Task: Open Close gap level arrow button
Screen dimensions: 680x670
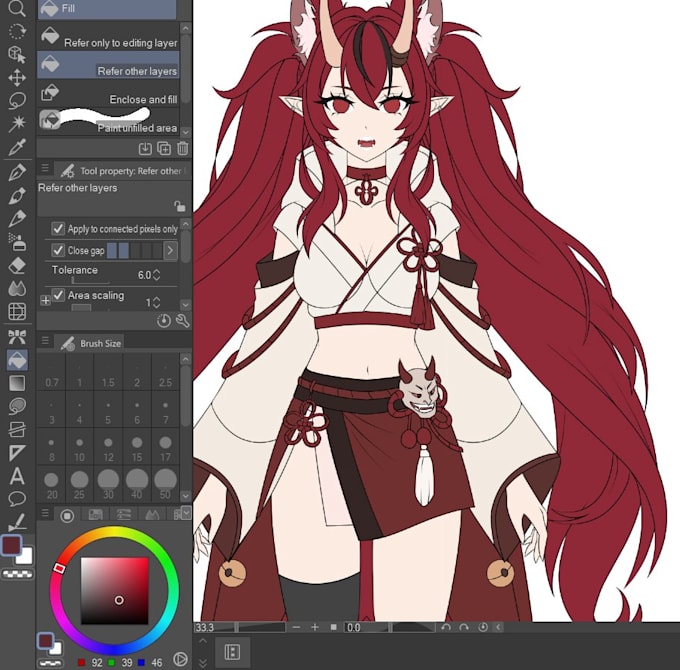Action: click(170, 250)
